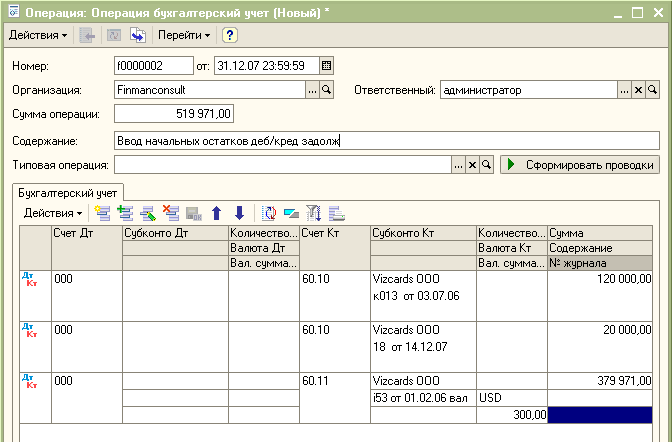Click the refresh cycle icon in table toolbar
The image size is (672, 442).
pyautogui.click(x=269, y=213)
